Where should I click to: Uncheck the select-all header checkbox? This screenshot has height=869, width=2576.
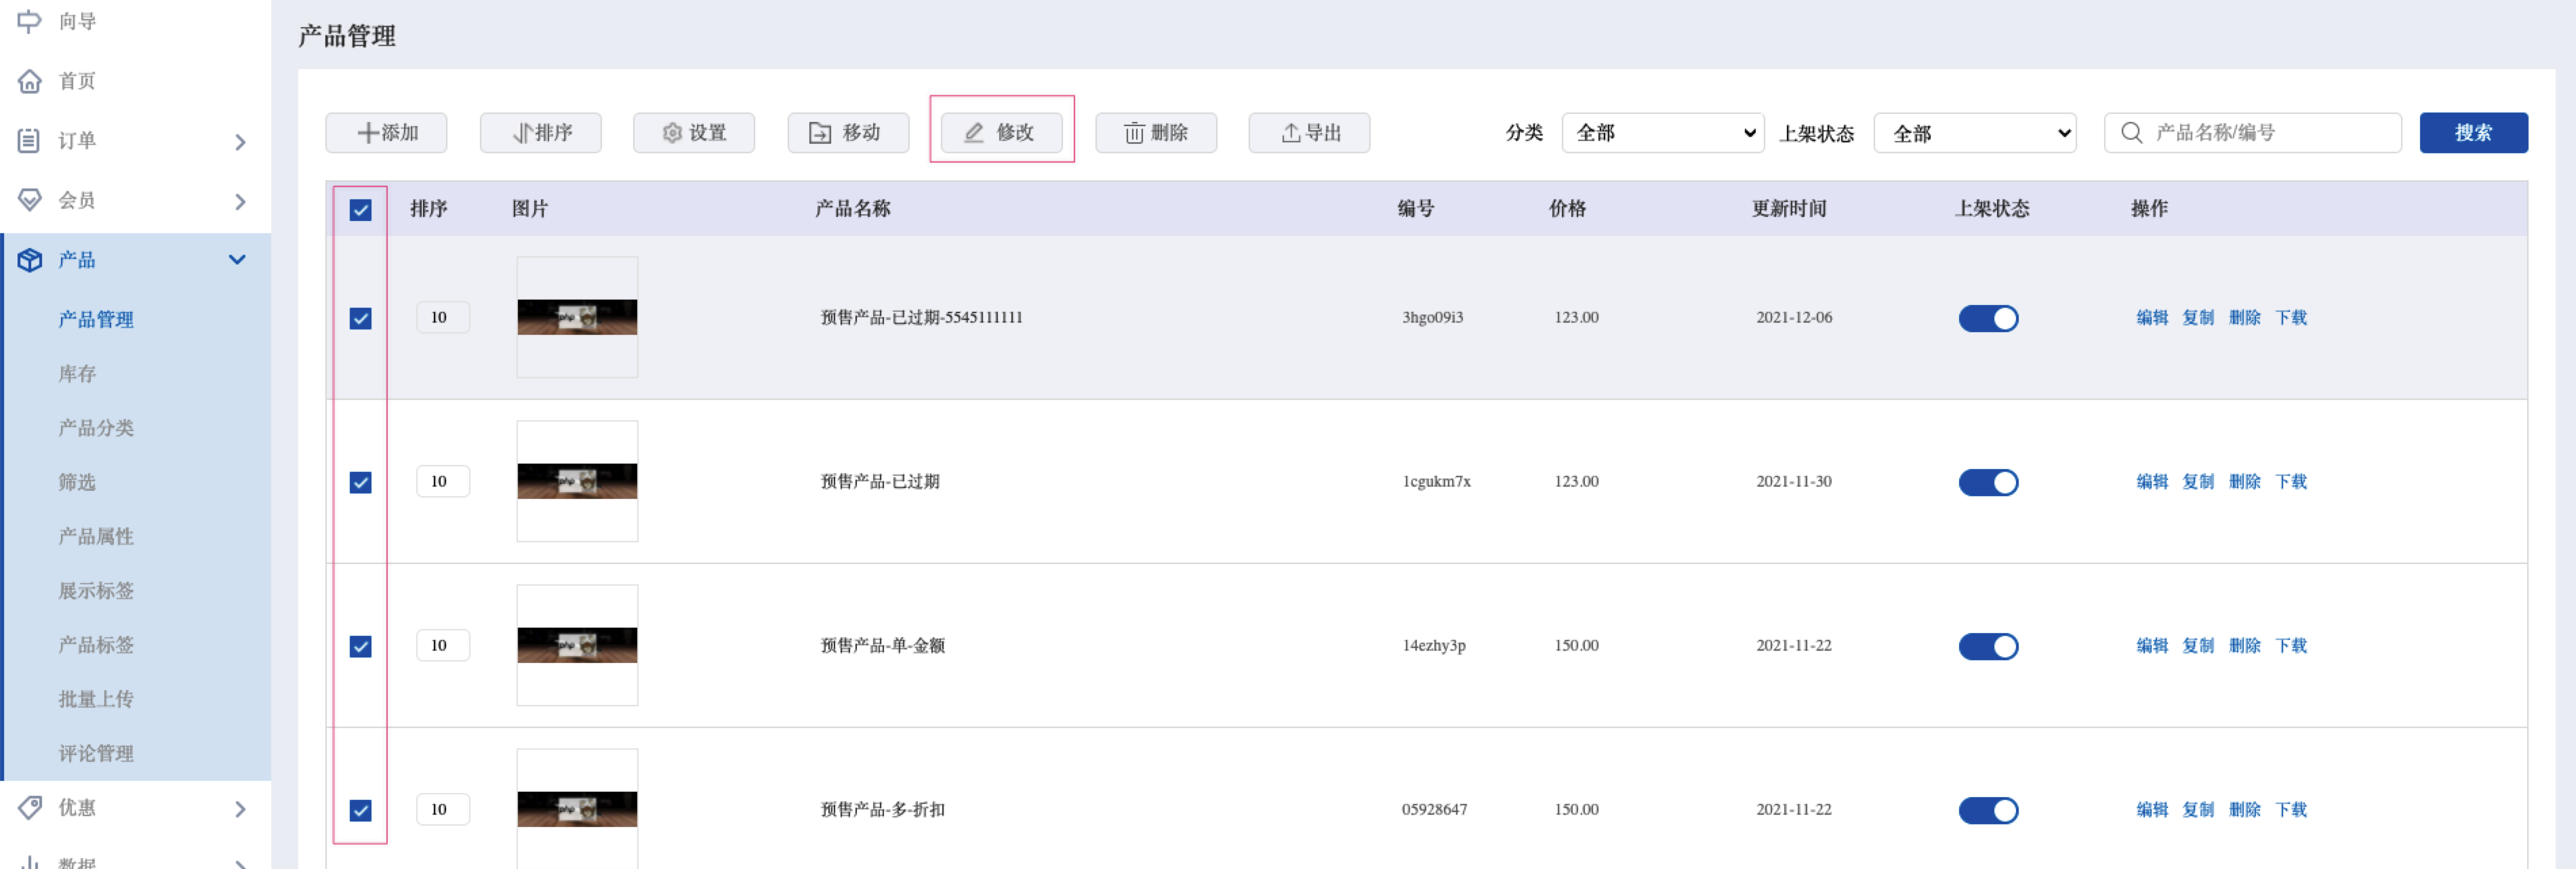click(x=360, y=210)
